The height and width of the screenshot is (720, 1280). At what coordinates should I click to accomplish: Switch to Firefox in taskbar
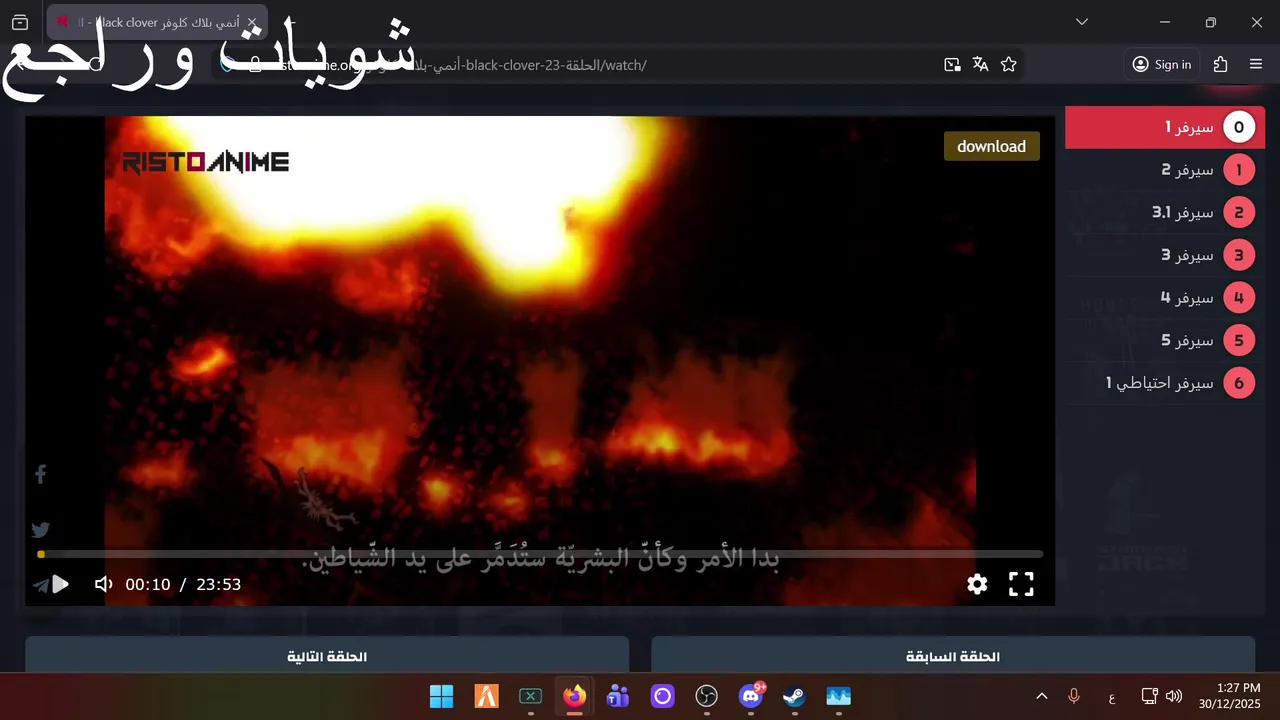(574, 696)
